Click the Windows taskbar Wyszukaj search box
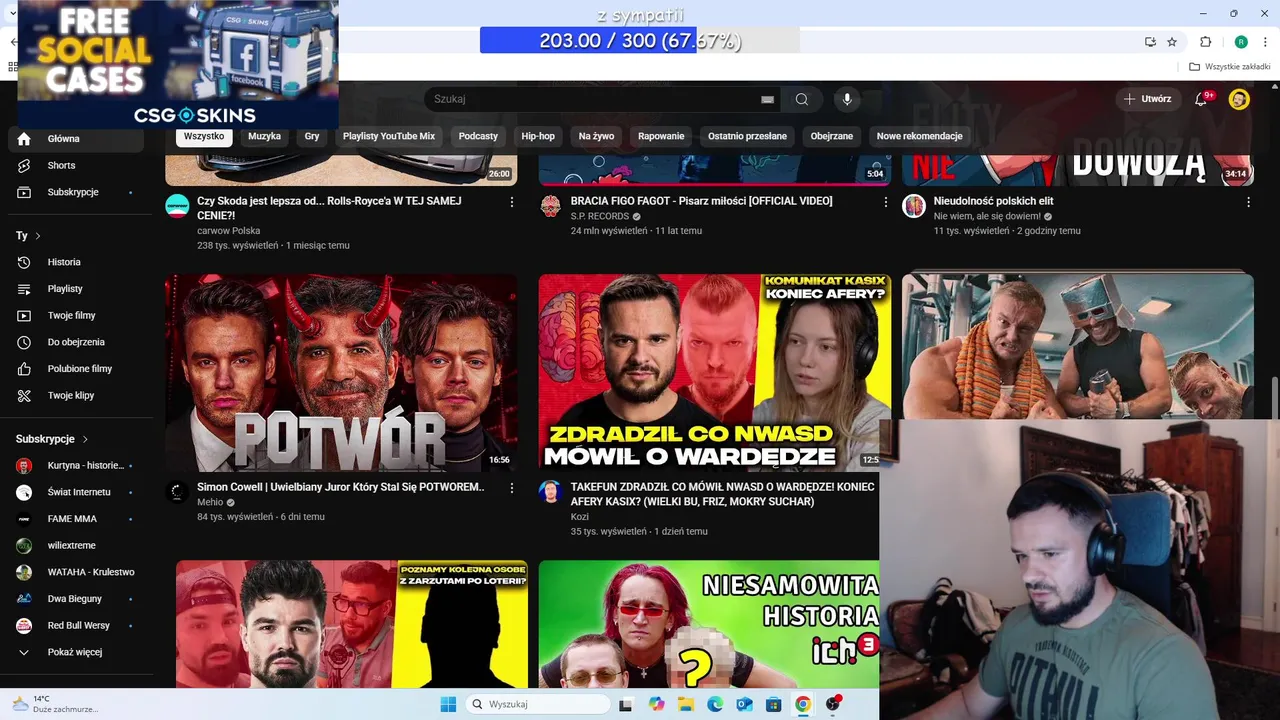The width and height of the screenshot is (1280, 720). [538, 704]
